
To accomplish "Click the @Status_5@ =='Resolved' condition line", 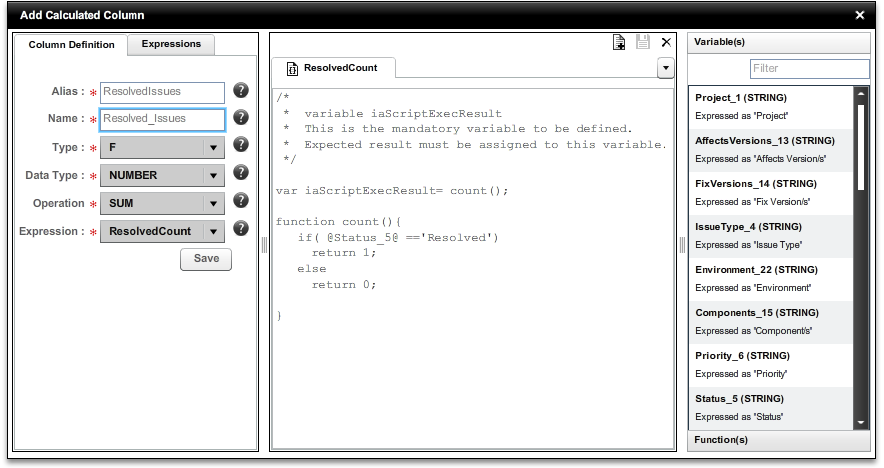I will (398, 238).
